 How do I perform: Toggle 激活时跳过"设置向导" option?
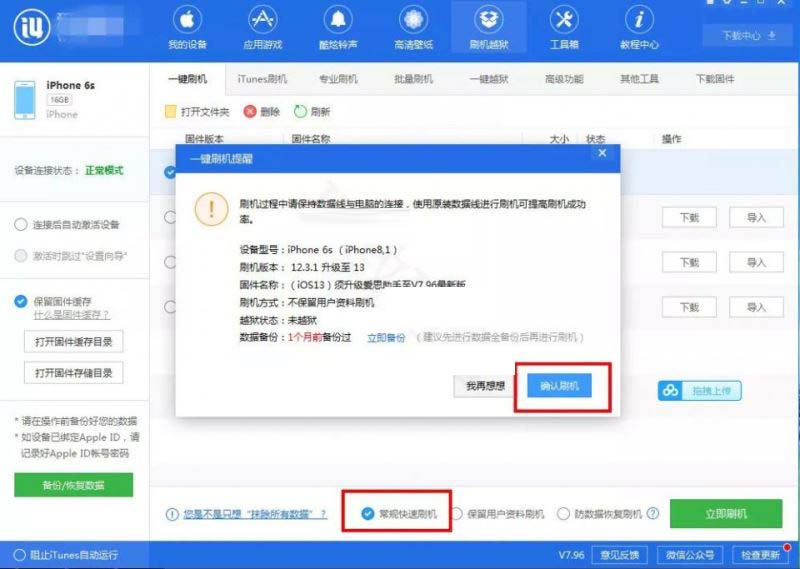pyautogui.click(x=21, y=256)
